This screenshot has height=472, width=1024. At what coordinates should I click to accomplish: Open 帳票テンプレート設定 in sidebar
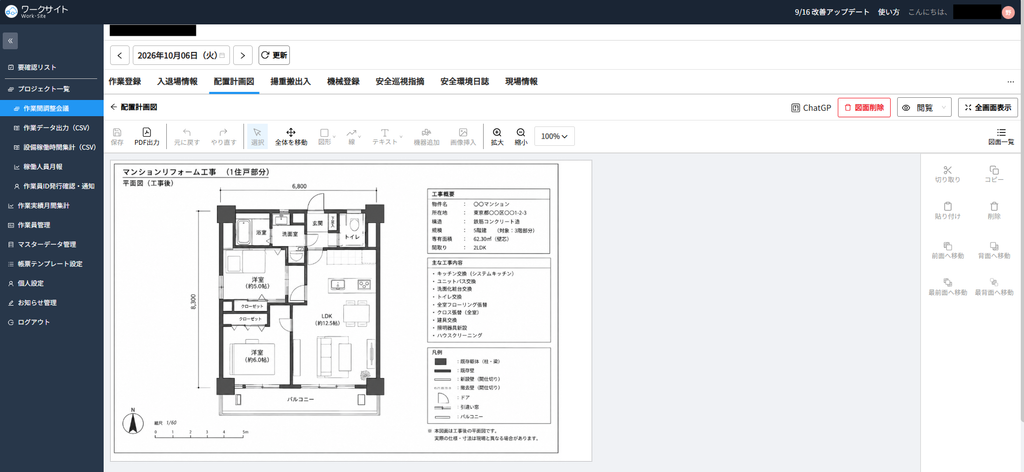click(52, 264)
